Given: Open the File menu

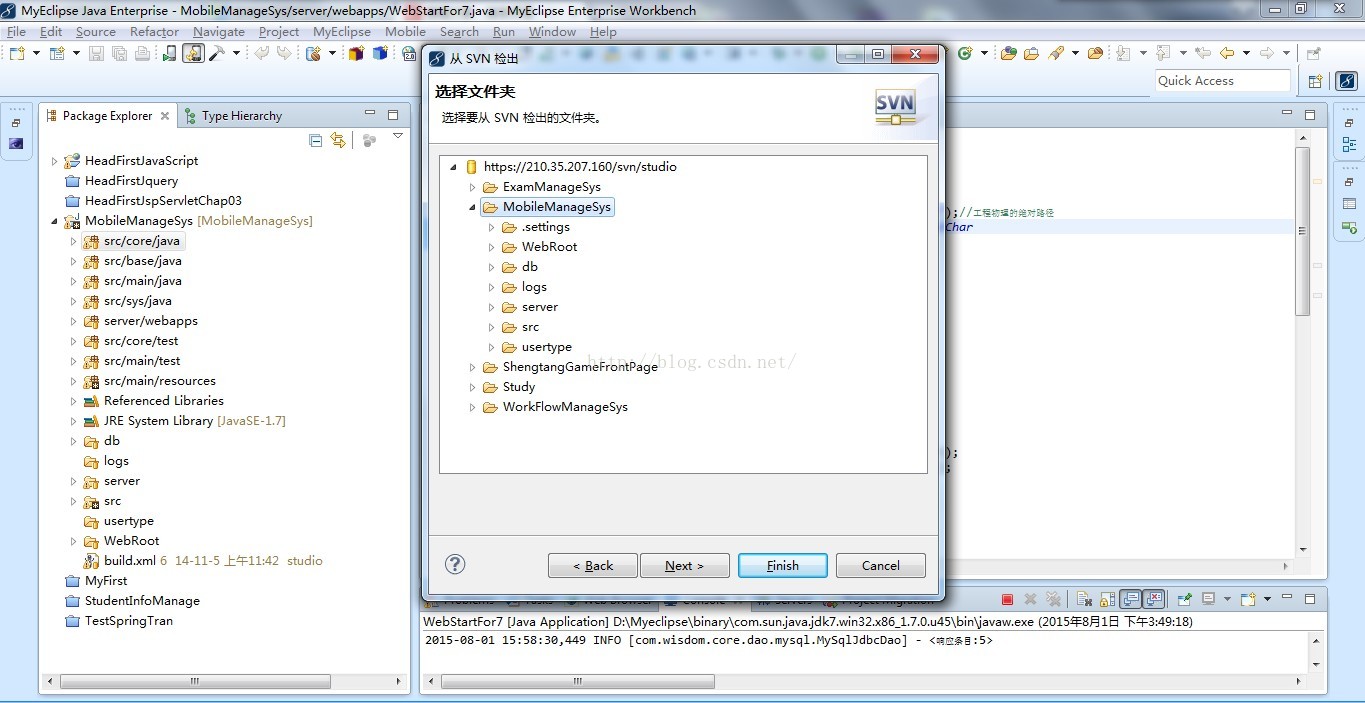Looking at the screenshot, I should 17,32.
